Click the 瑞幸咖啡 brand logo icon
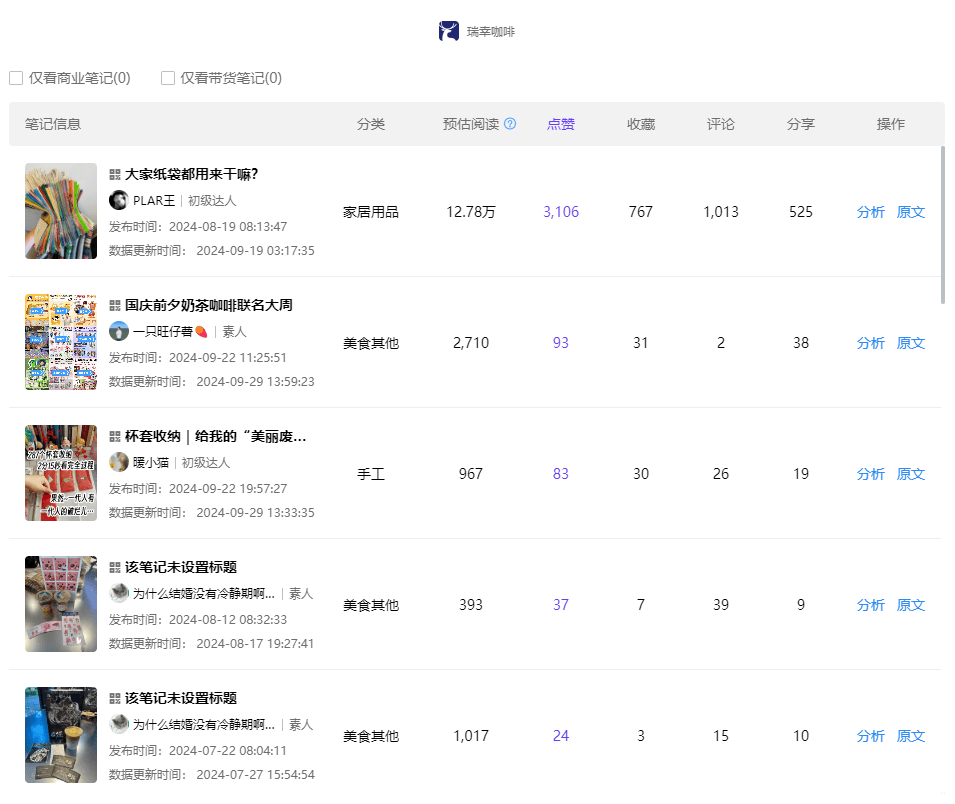The height and width of the screenshot is (804, 955). point(449,31)
